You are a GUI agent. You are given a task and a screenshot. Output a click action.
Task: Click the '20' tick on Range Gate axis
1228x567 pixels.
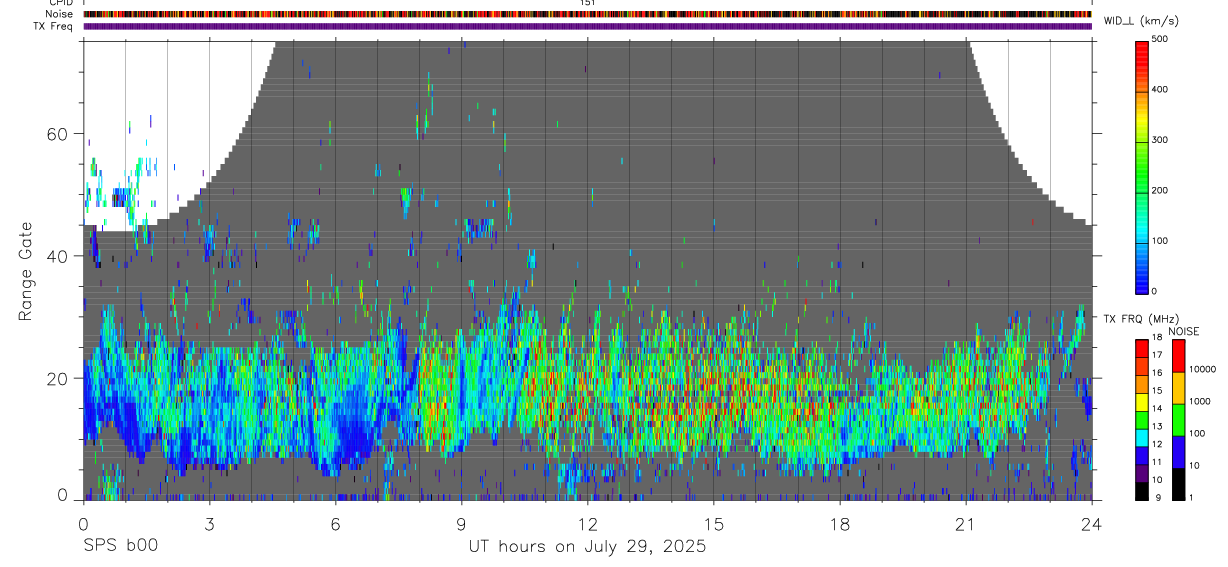click(x=59, y=378)
